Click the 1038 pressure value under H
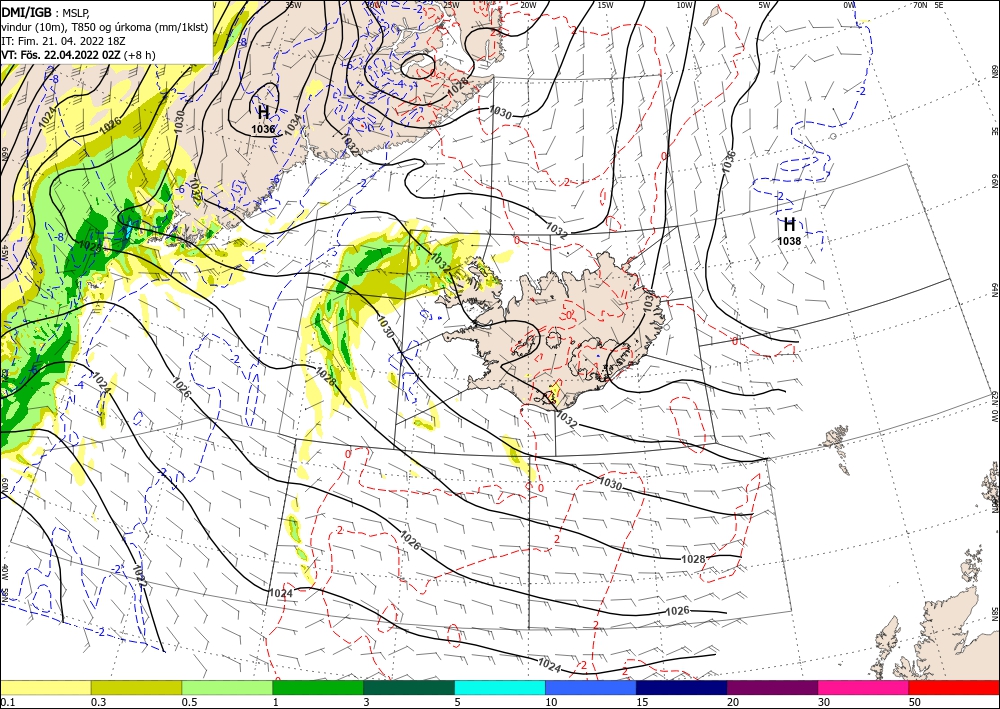1000x709 pixels. click(789, 241)
